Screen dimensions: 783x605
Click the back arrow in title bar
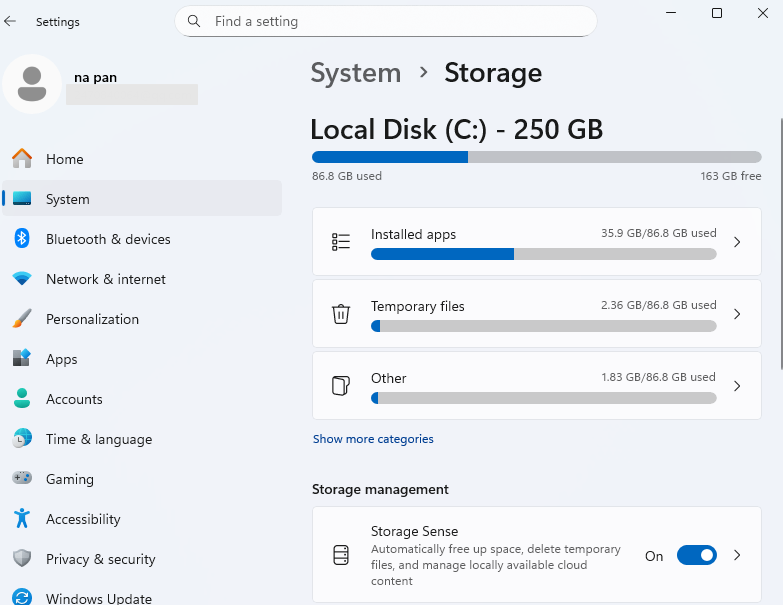(11, 21)
